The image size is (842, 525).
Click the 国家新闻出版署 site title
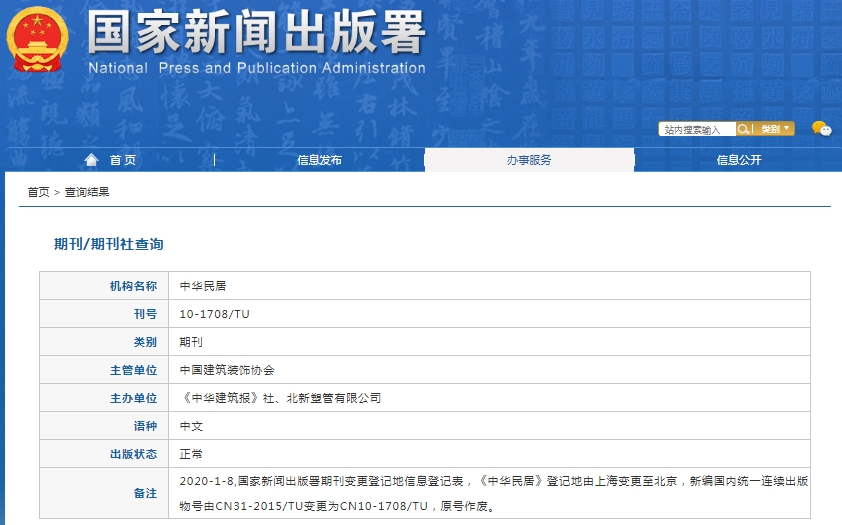tap(256, 32)
